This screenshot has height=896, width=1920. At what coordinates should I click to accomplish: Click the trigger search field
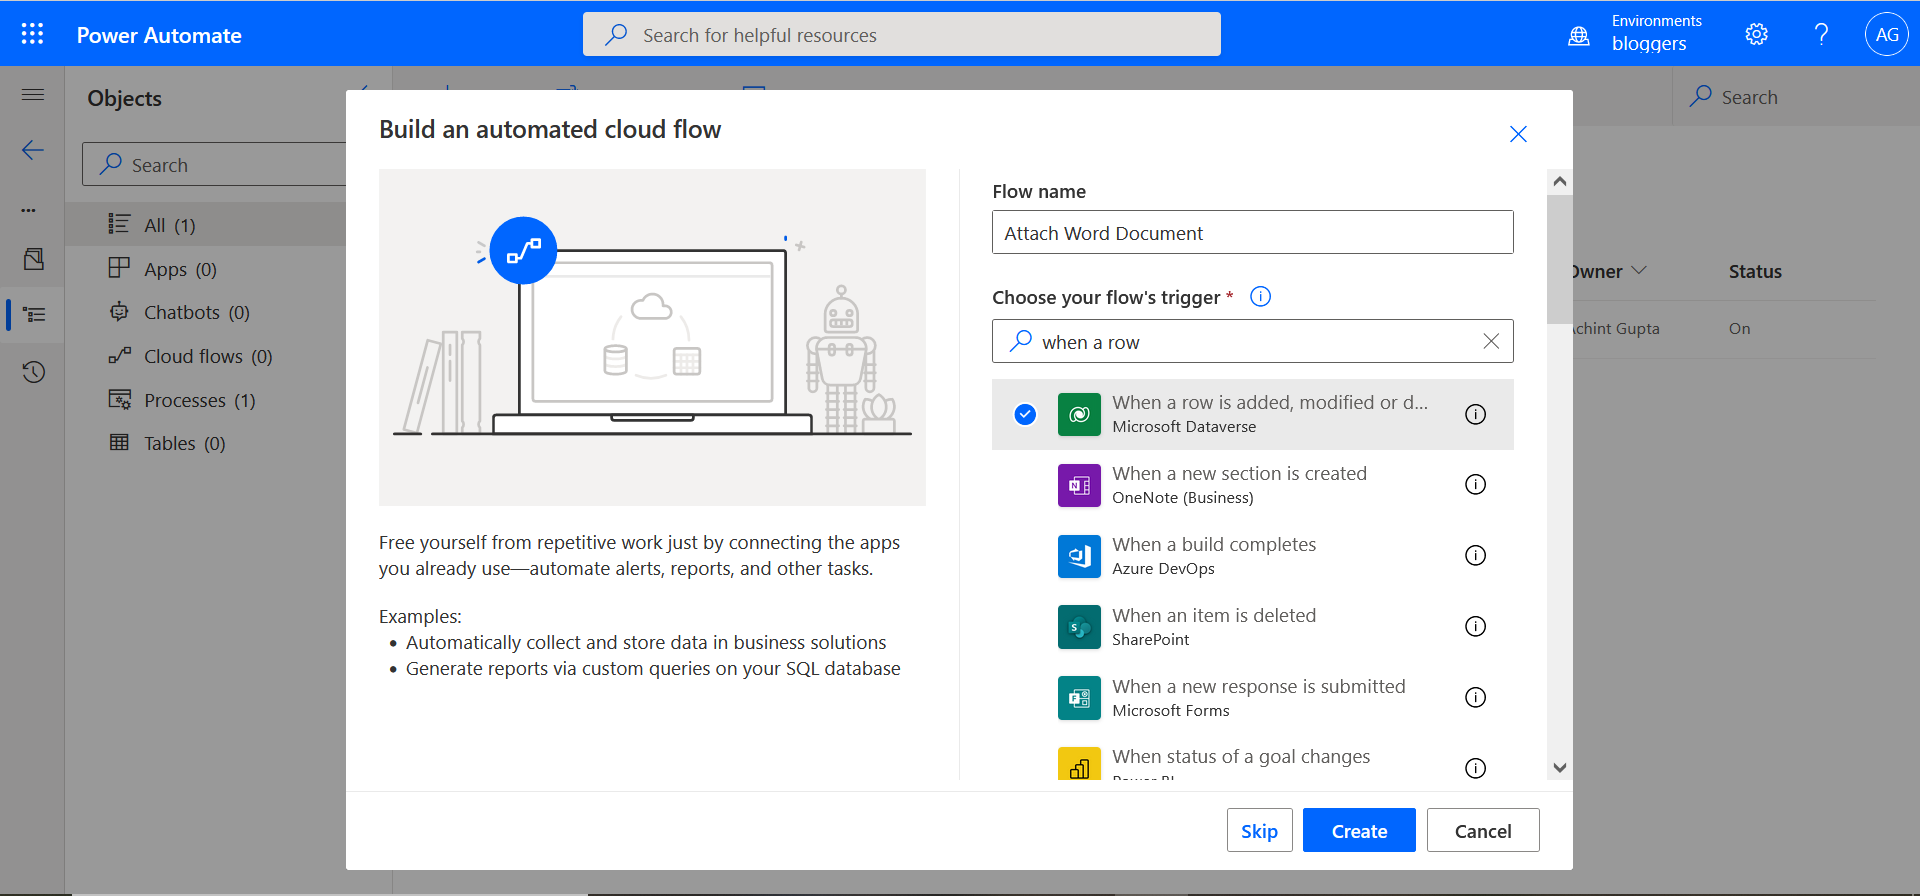click(x=1252, y=341)
